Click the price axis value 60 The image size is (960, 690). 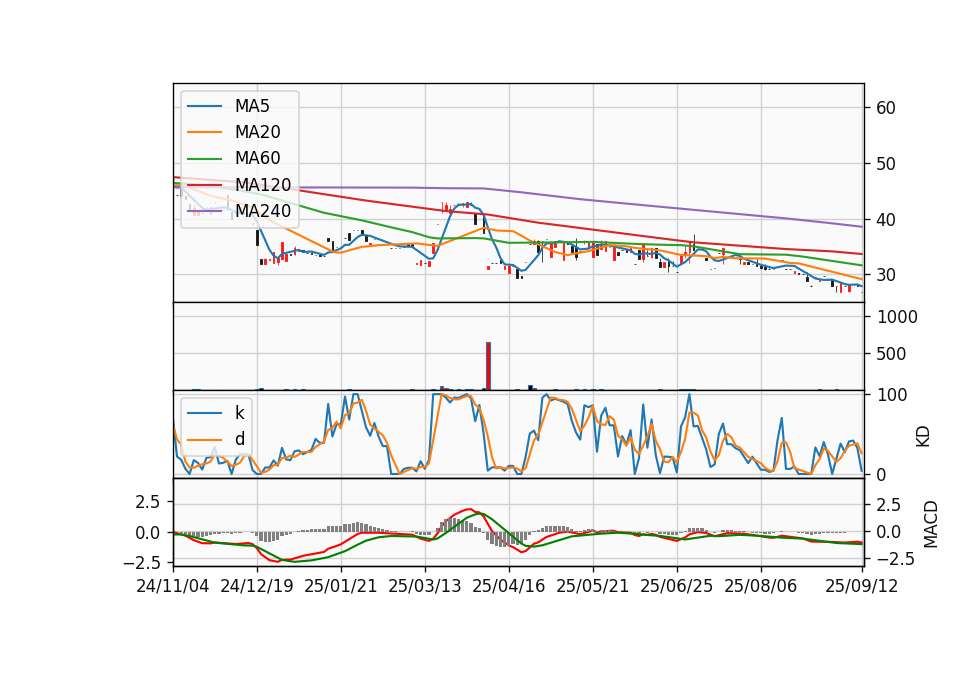886,108
